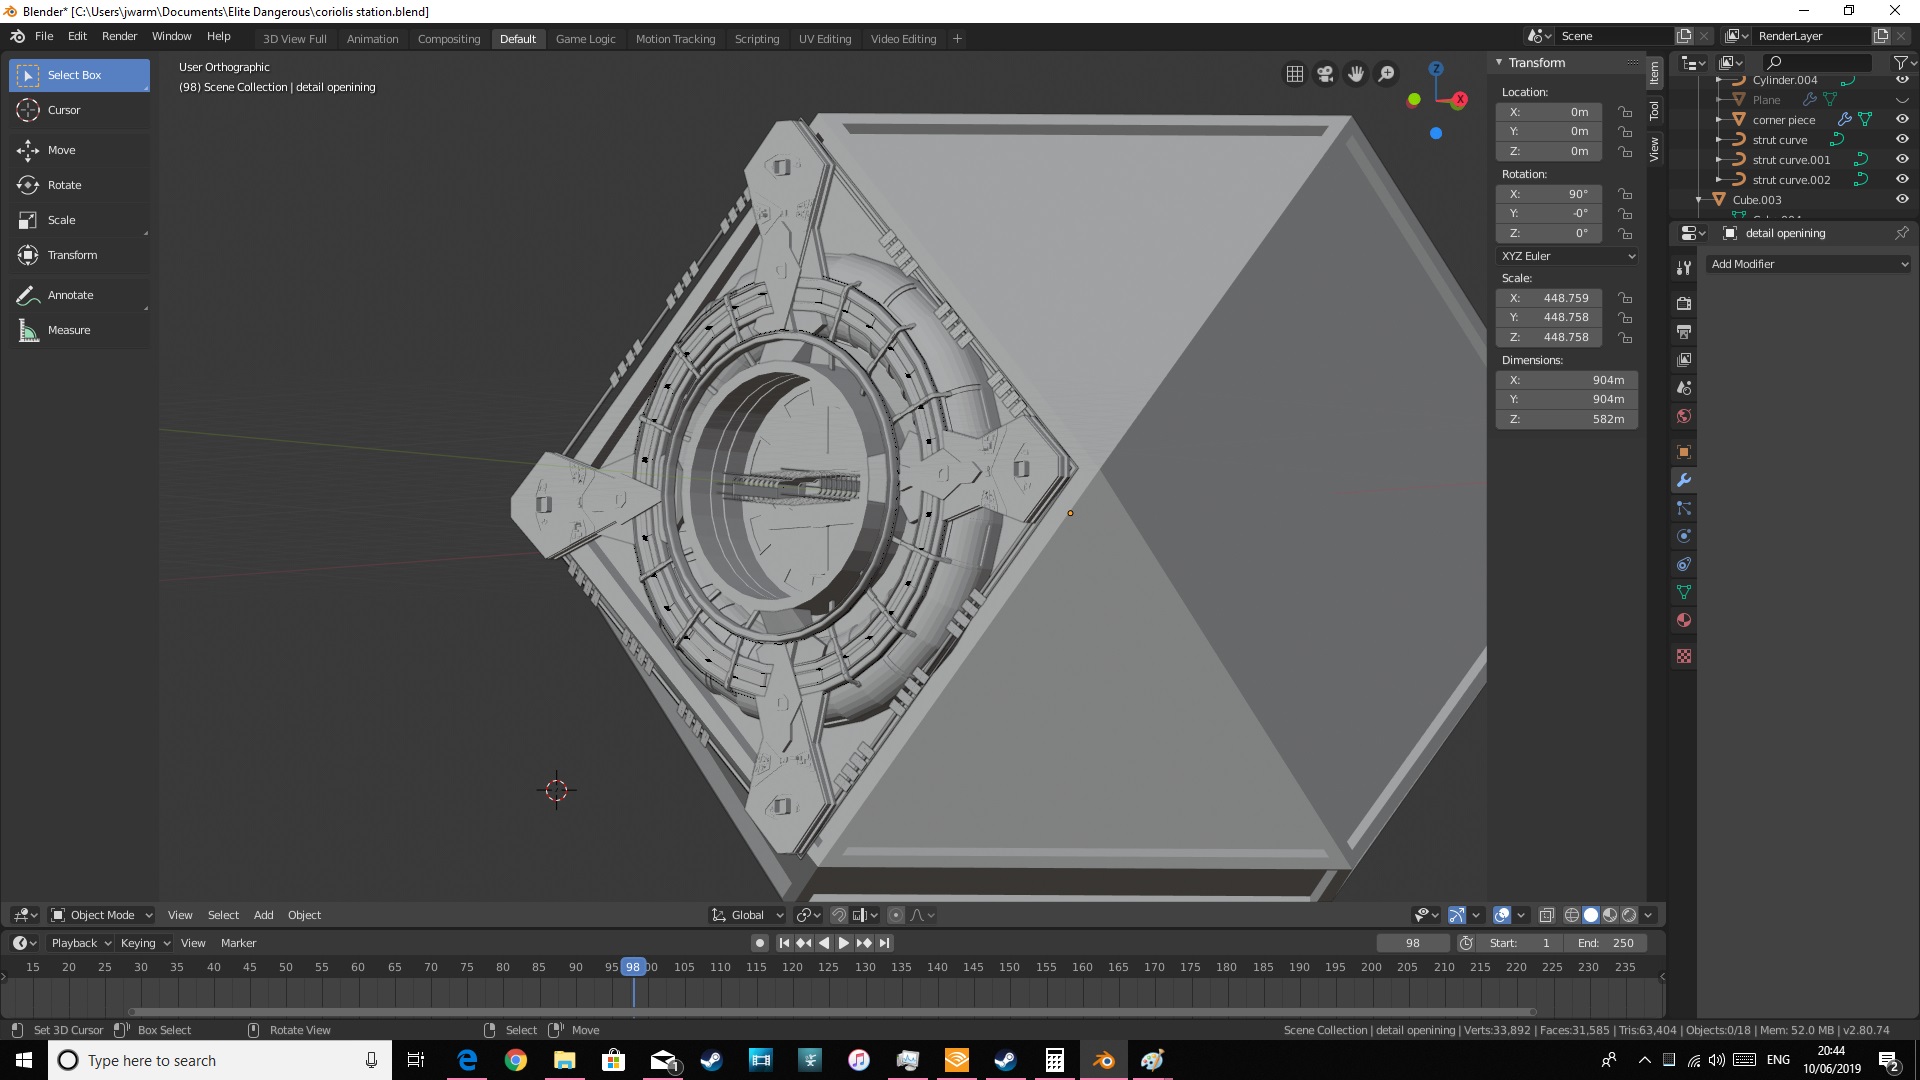Image resolution: width=1920 pixels, height=1080 pixels.
Task: Hide corner piece in outliner
Action: click(1902, 119)
